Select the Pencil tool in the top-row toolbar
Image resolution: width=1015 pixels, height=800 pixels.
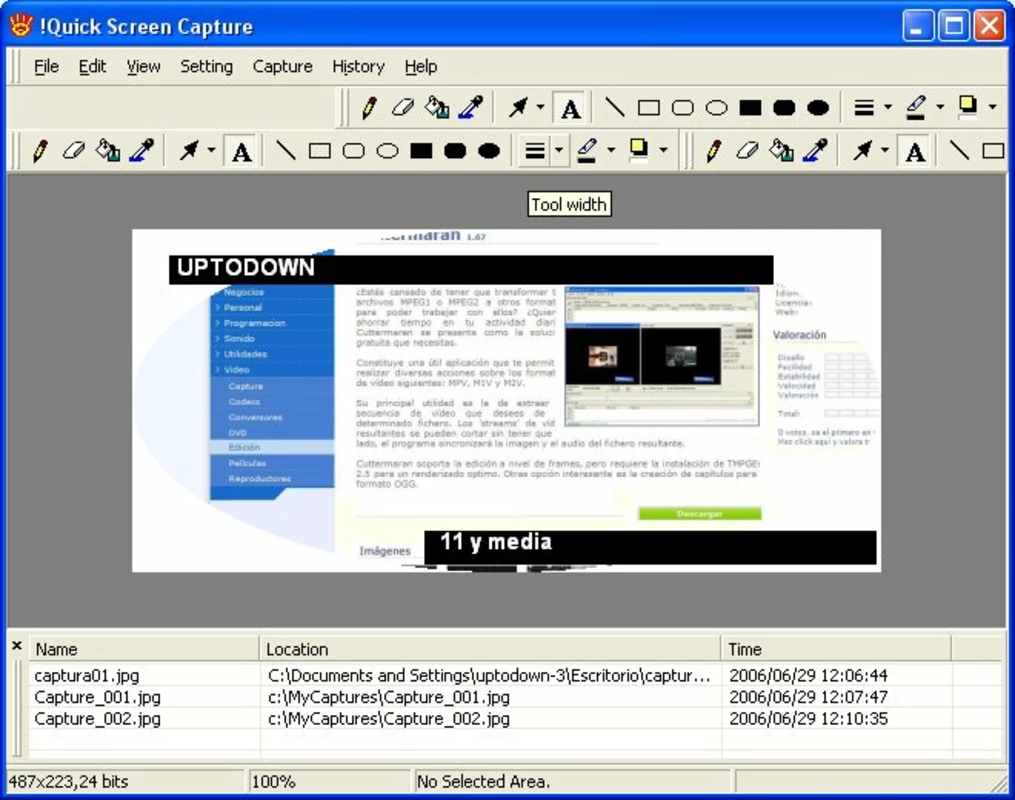[369, 108]
